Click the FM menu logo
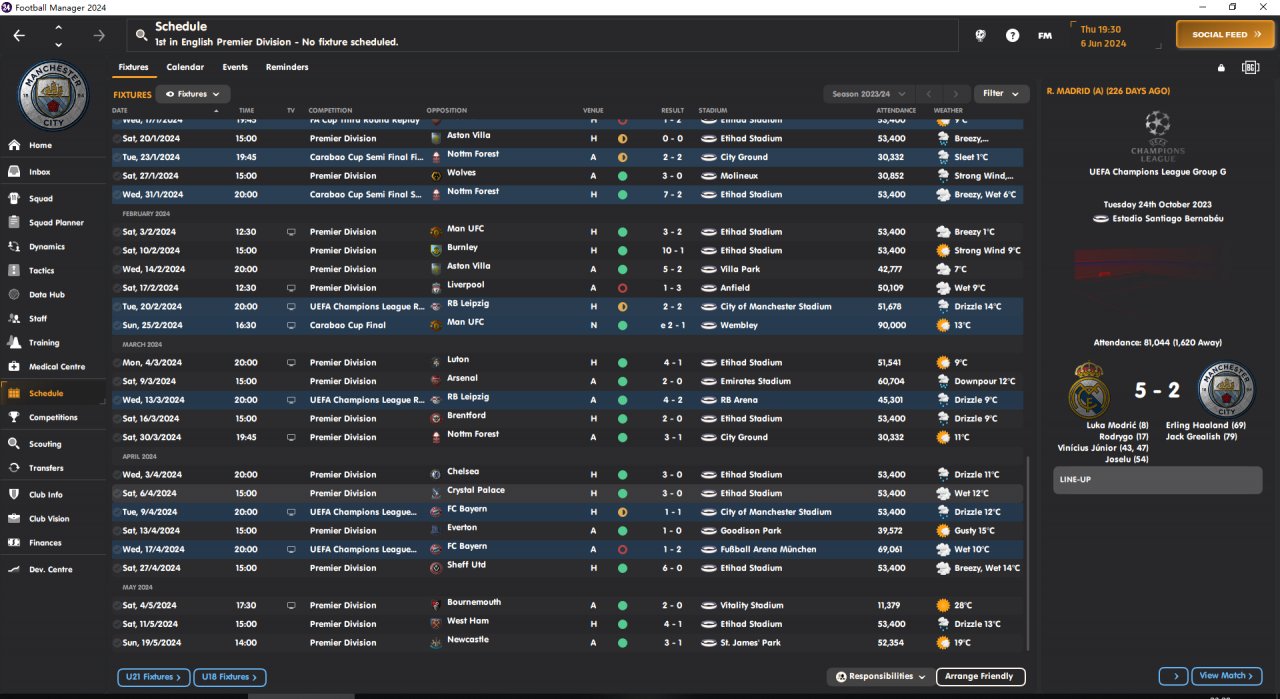 [1045, 35]
